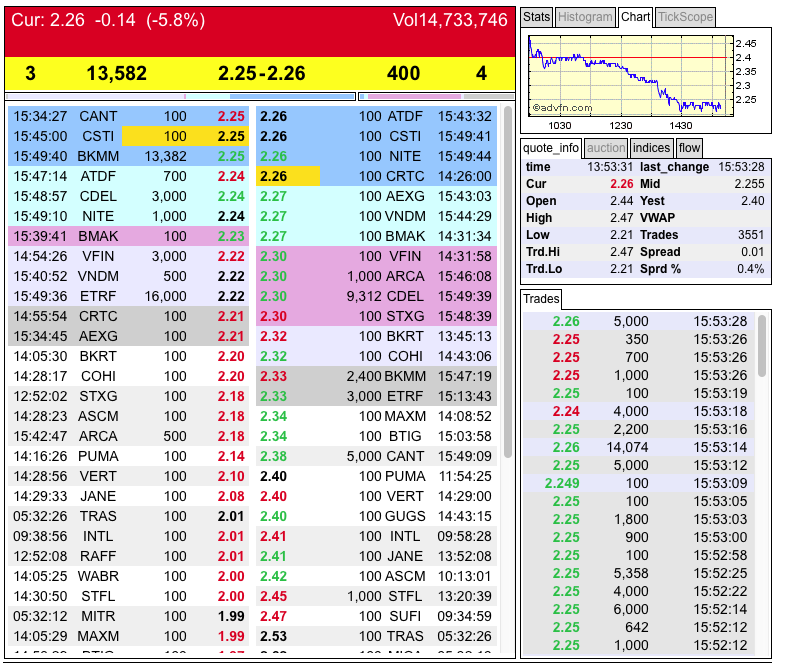Select the quote_info tab
785x663 pixels.
point(551,148)
